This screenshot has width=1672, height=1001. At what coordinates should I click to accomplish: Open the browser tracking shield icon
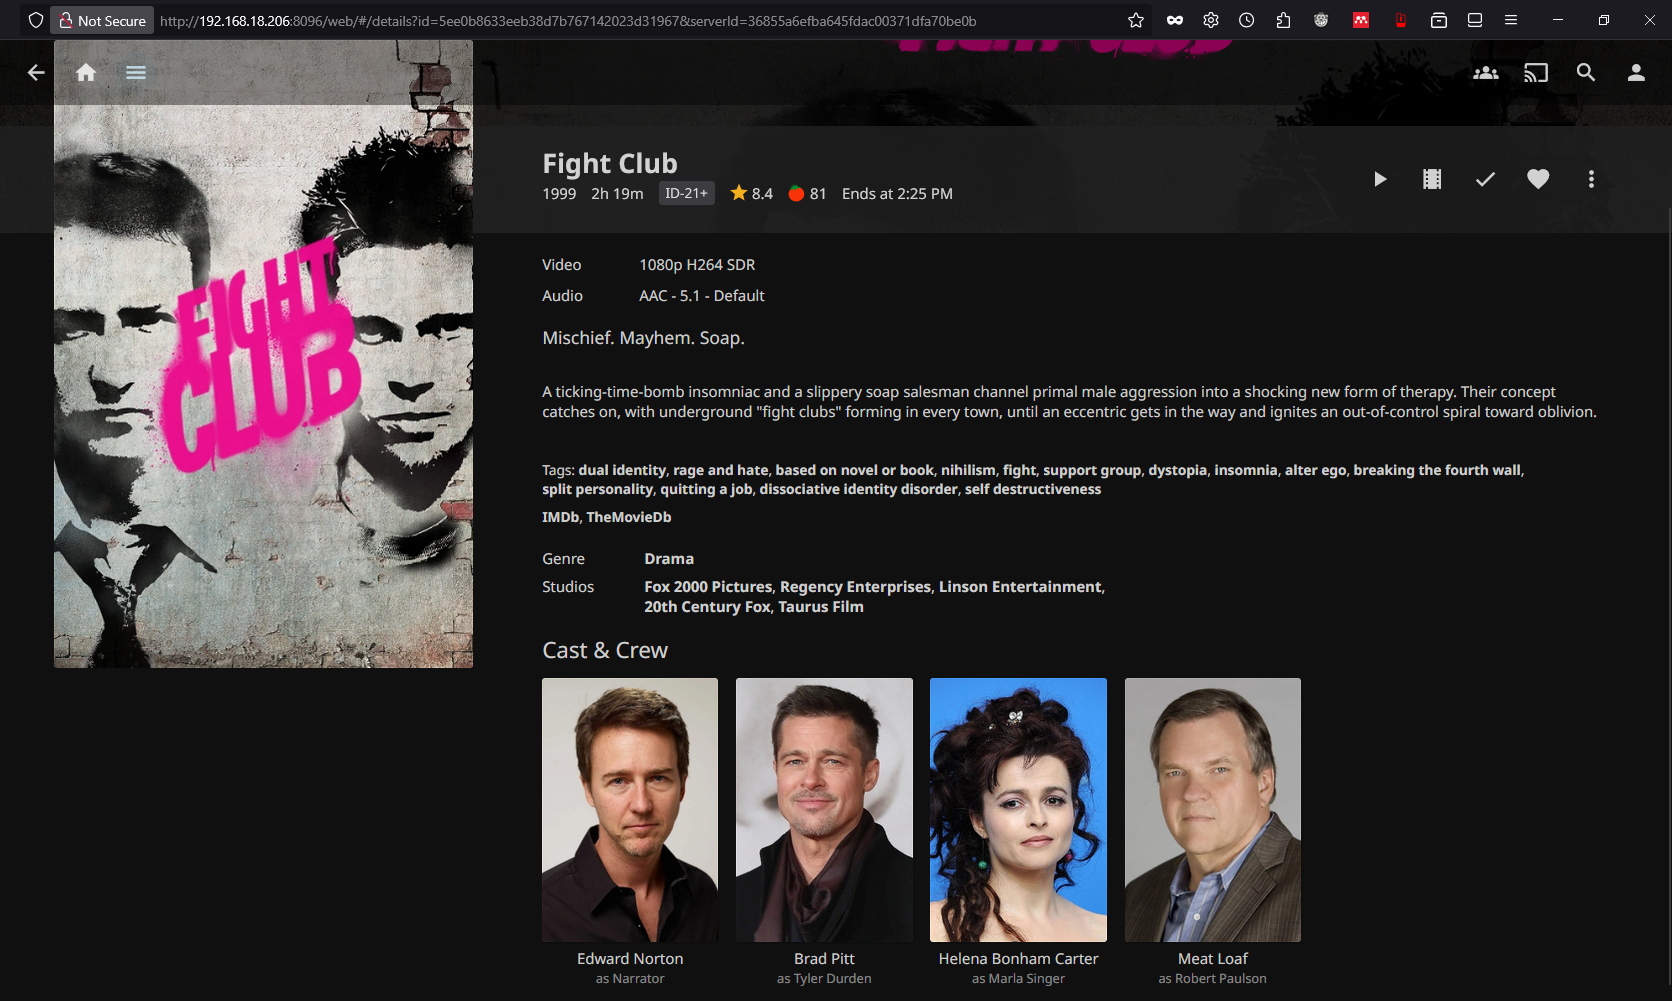(x=36, y=20)
